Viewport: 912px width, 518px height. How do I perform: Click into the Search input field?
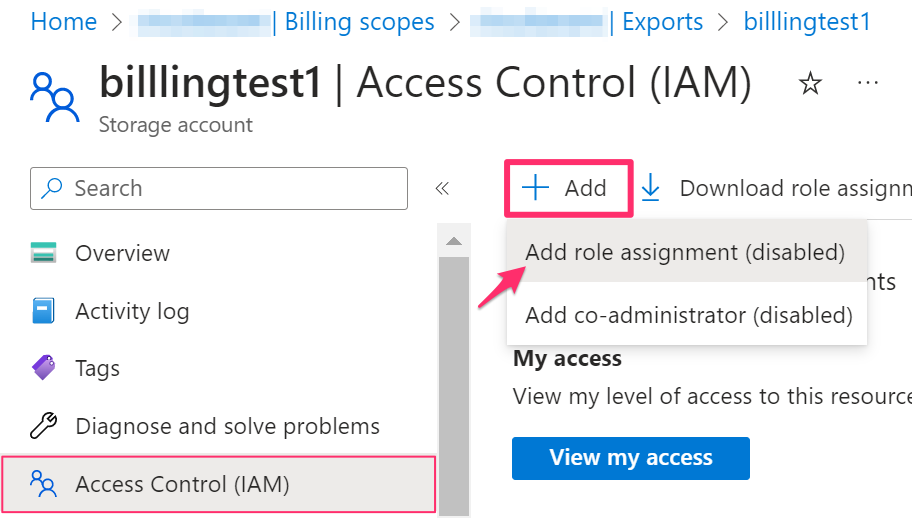pos(230,188)
